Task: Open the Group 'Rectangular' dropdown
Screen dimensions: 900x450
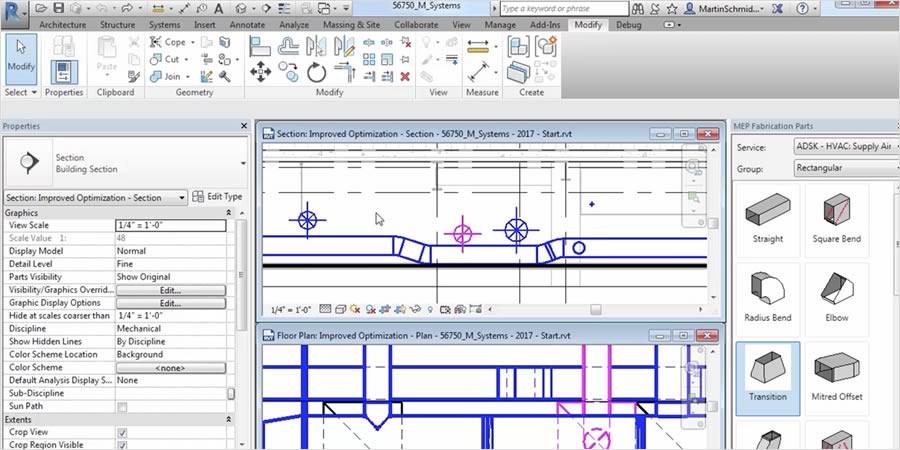Action: 847,168
